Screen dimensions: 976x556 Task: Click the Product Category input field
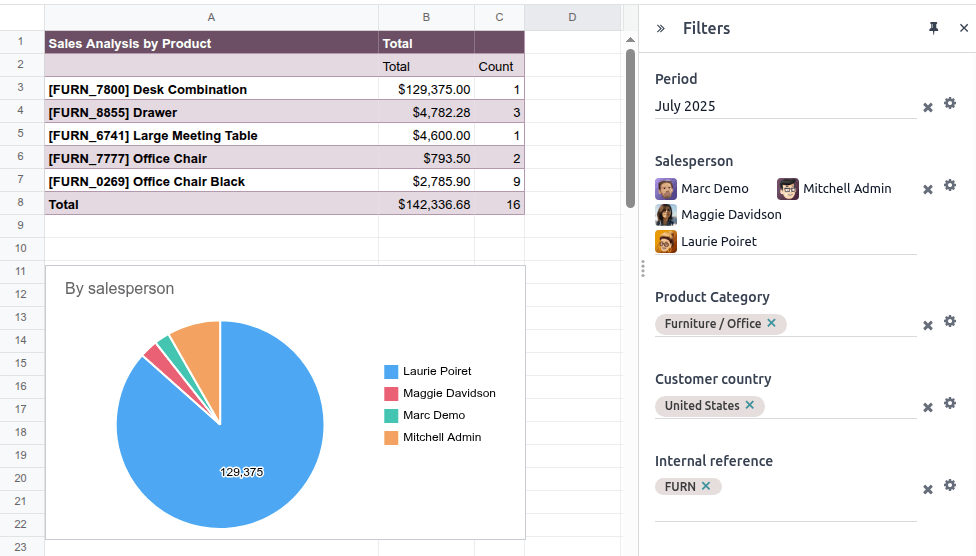click(850, 324)
